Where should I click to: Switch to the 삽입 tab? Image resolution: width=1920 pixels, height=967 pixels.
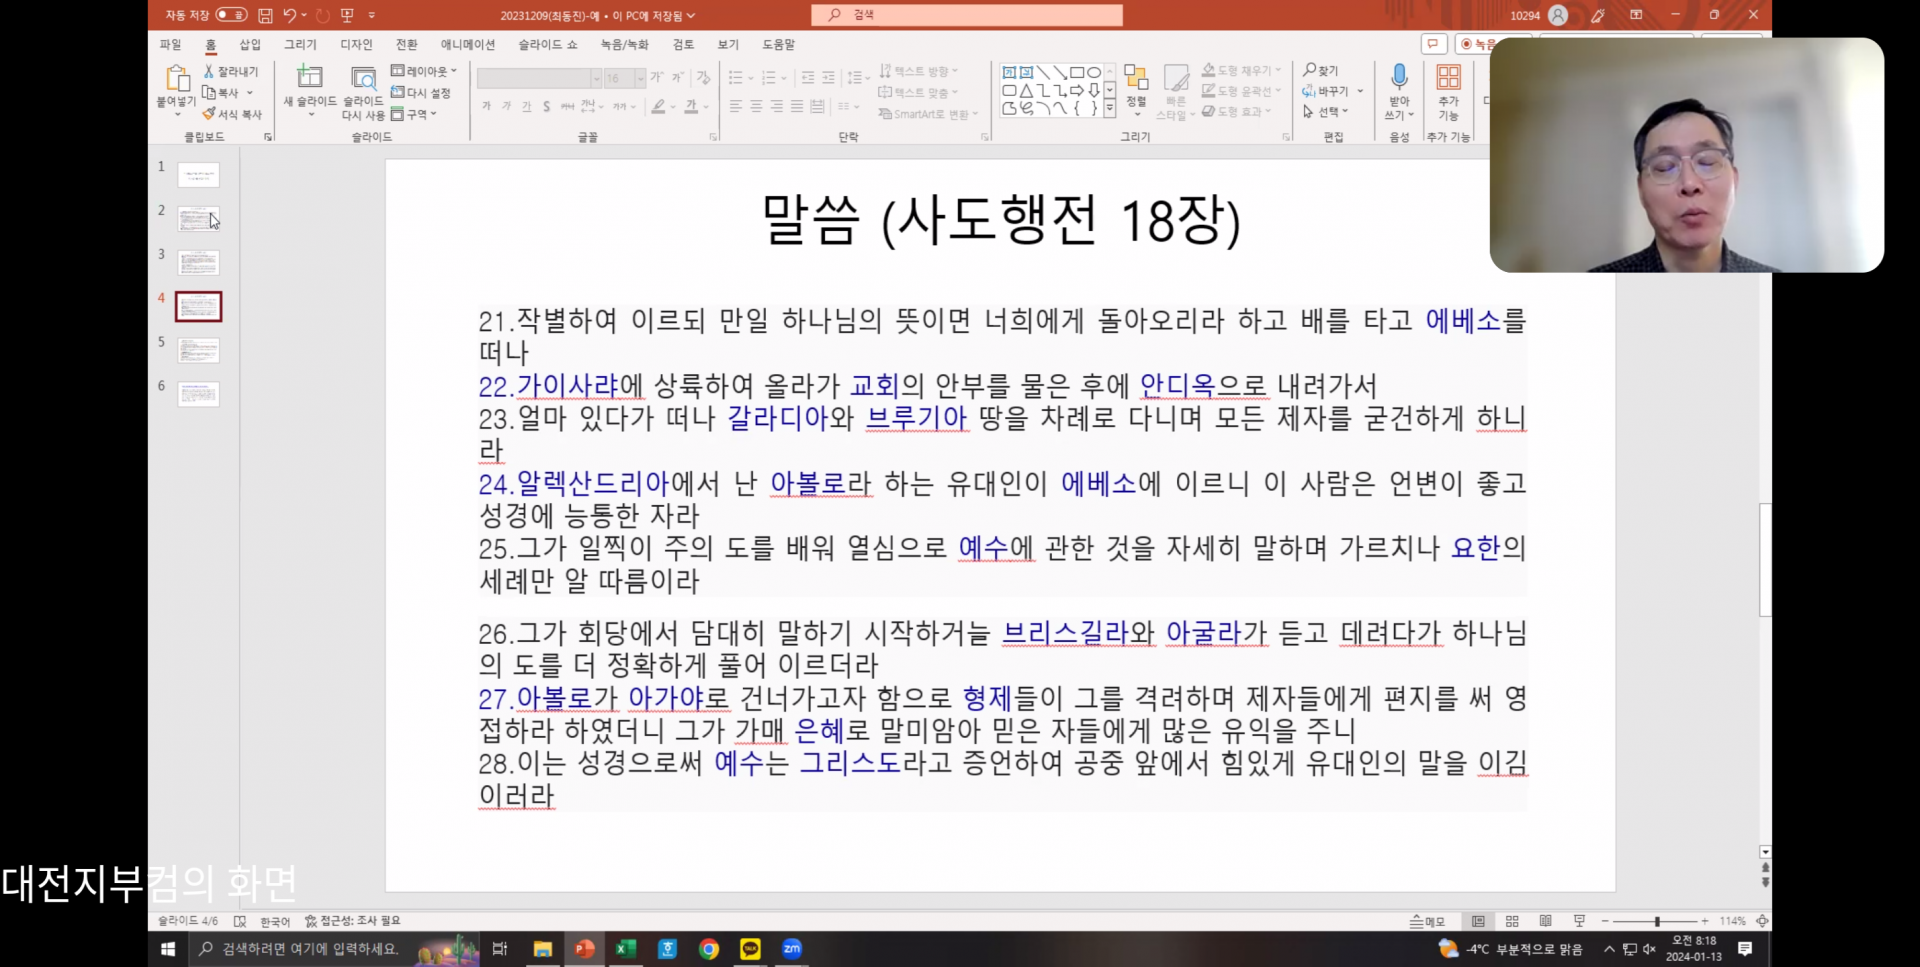tap(250, 45)
